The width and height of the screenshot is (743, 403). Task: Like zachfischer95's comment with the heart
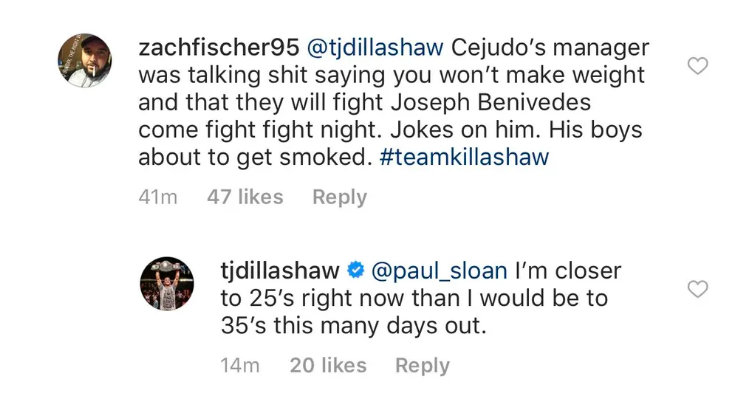(x=699, y=66)
